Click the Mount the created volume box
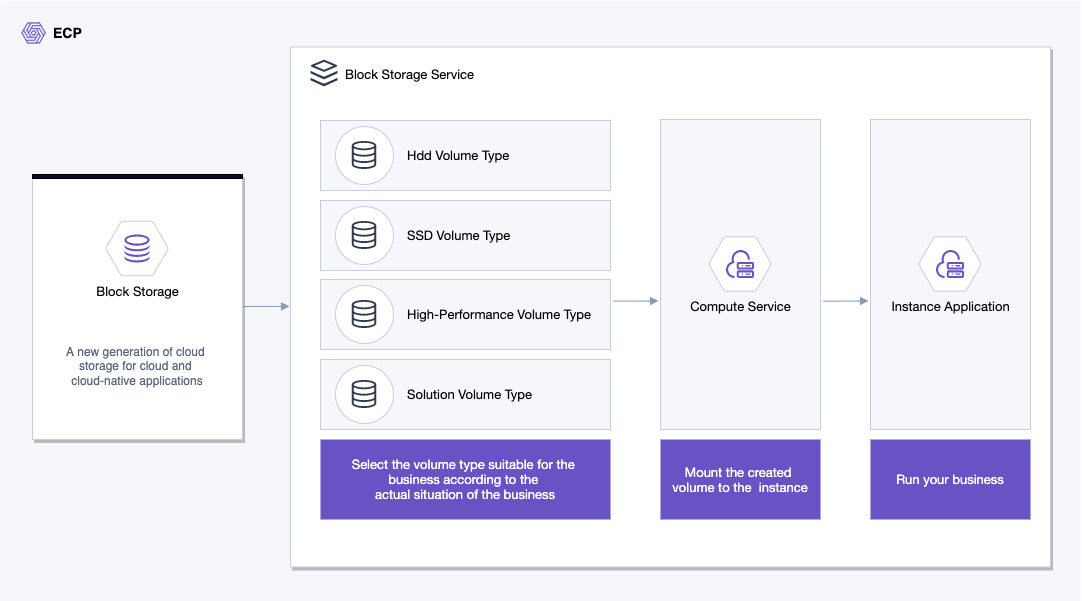 740,480
